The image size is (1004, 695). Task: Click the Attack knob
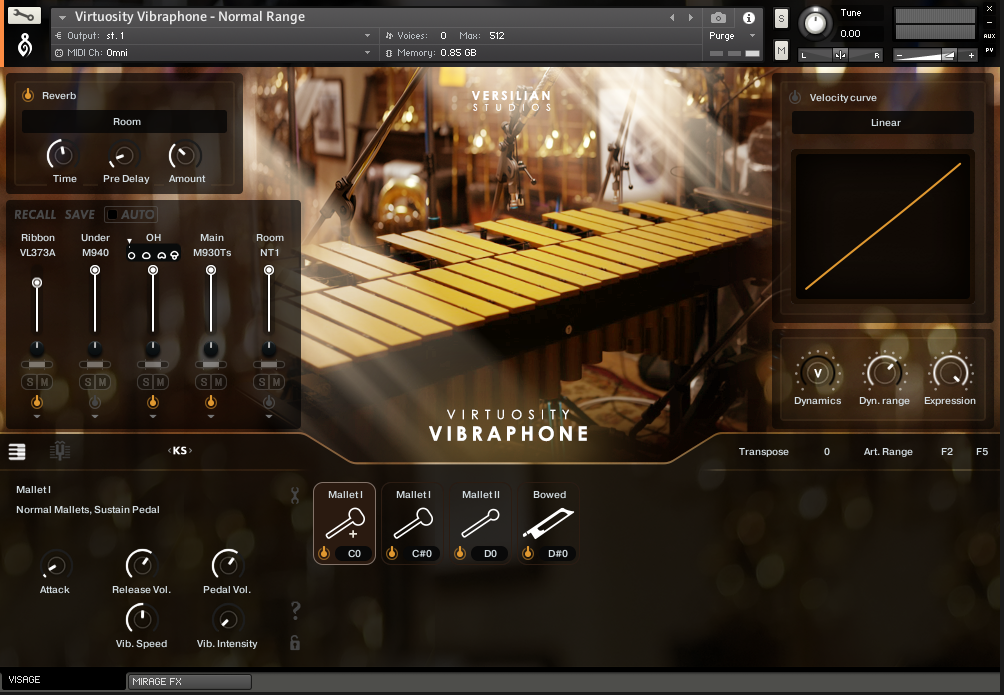pos(55,566)
